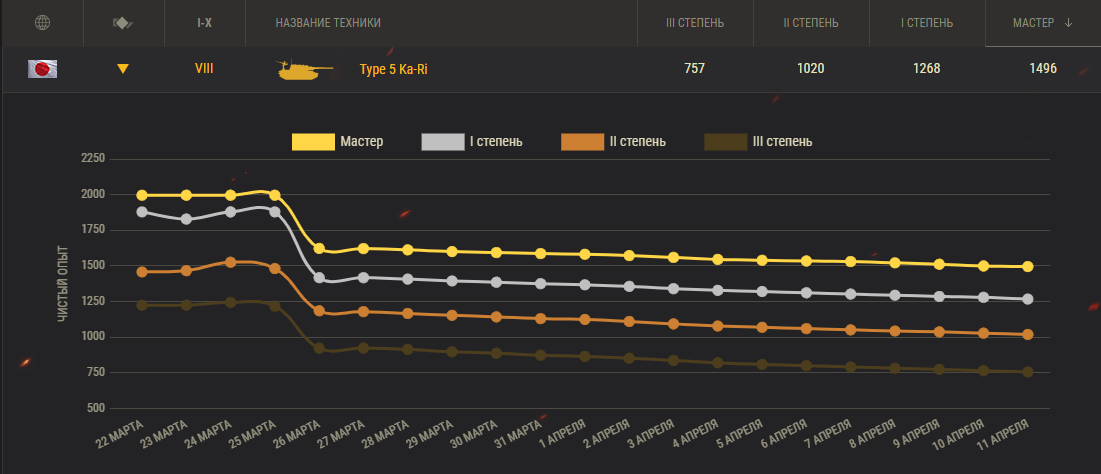Sort by Название техники column
Image resolution: width=1101 pixels, height=474 pixels.
click(328, 23)
